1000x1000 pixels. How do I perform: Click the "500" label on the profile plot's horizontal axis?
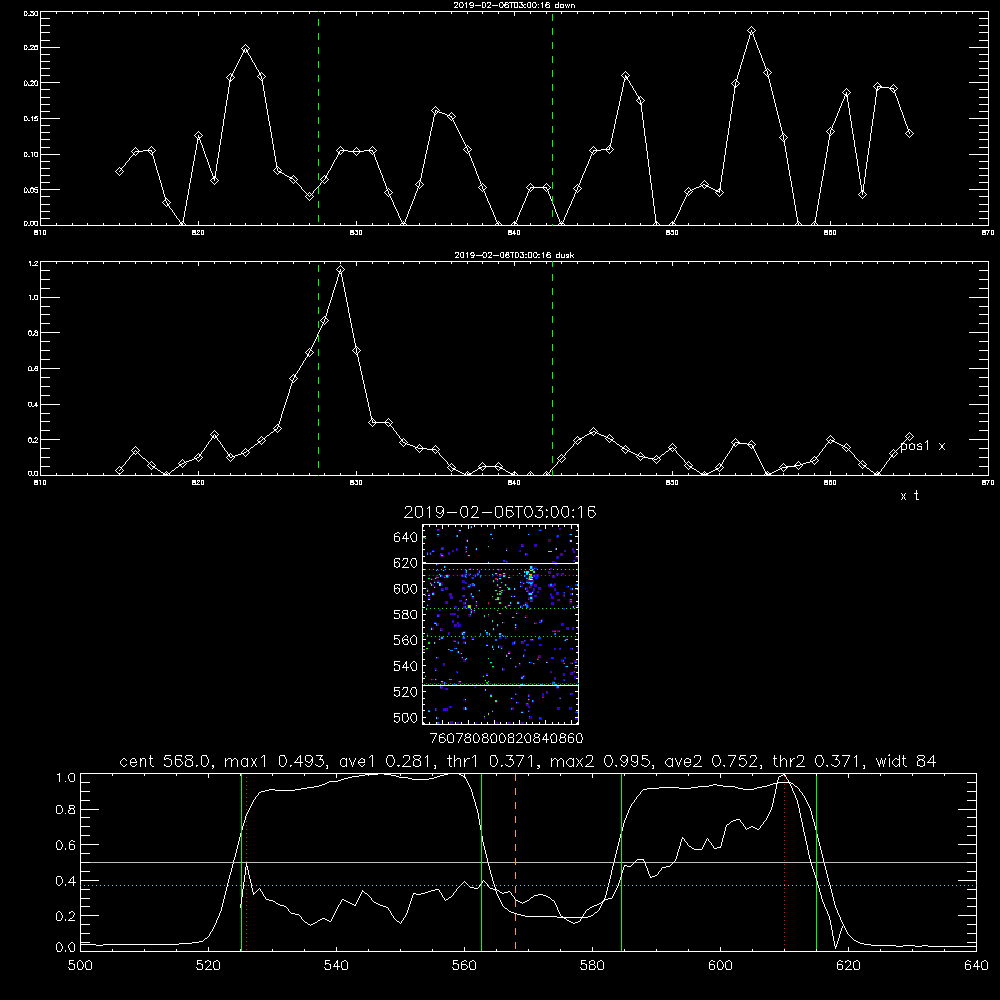click(80, 965)
